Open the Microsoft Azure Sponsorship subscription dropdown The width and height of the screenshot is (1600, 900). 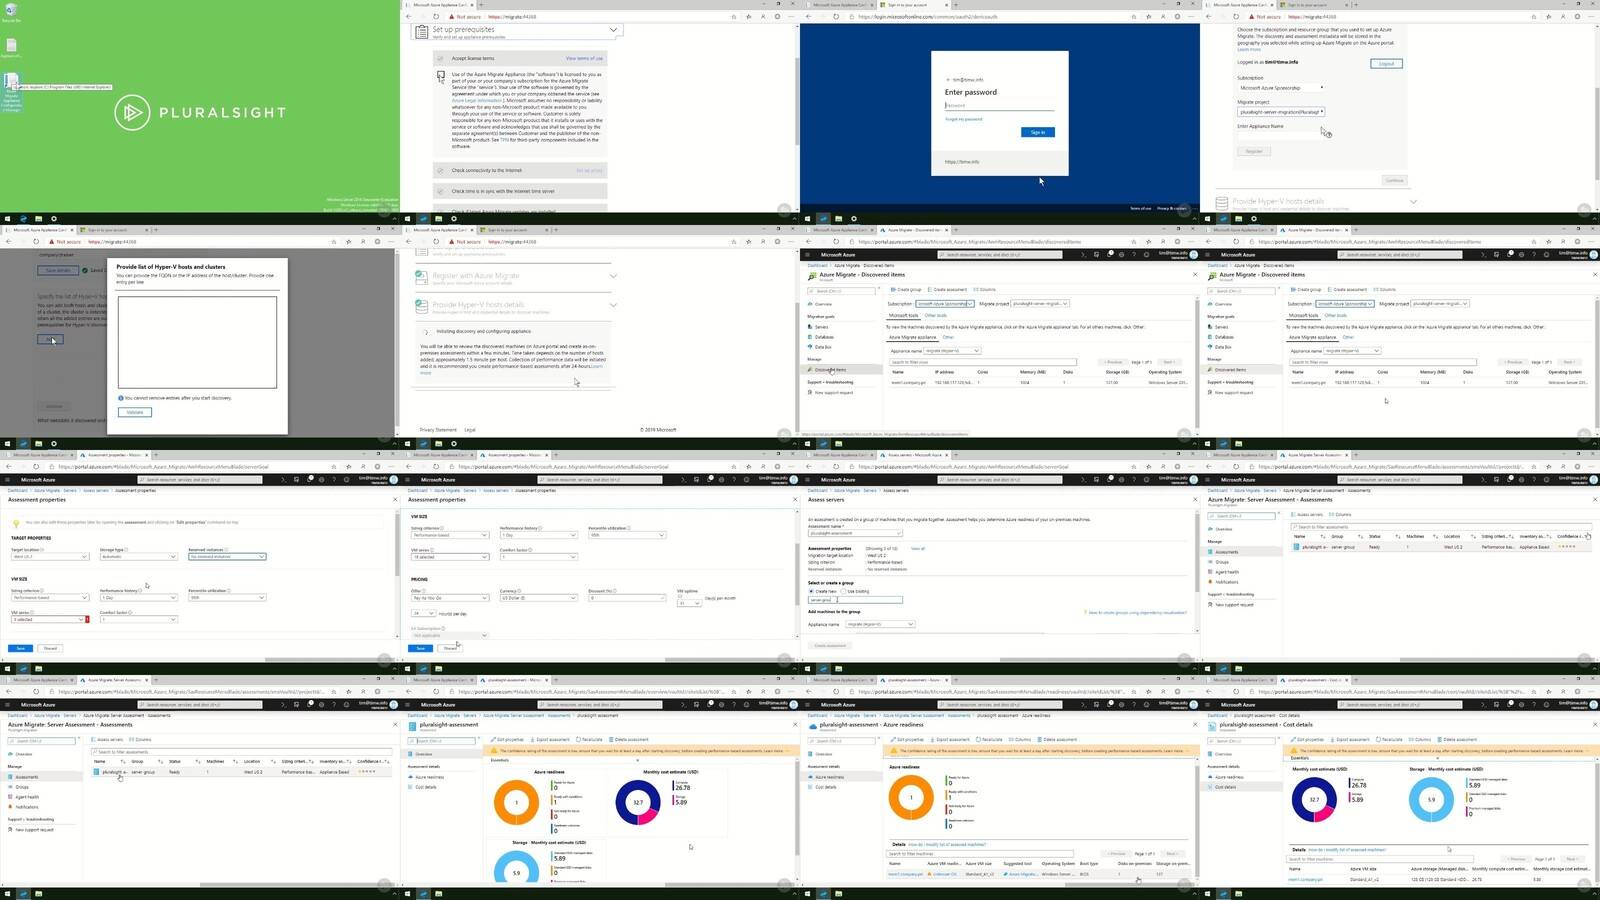(1281, 88)
